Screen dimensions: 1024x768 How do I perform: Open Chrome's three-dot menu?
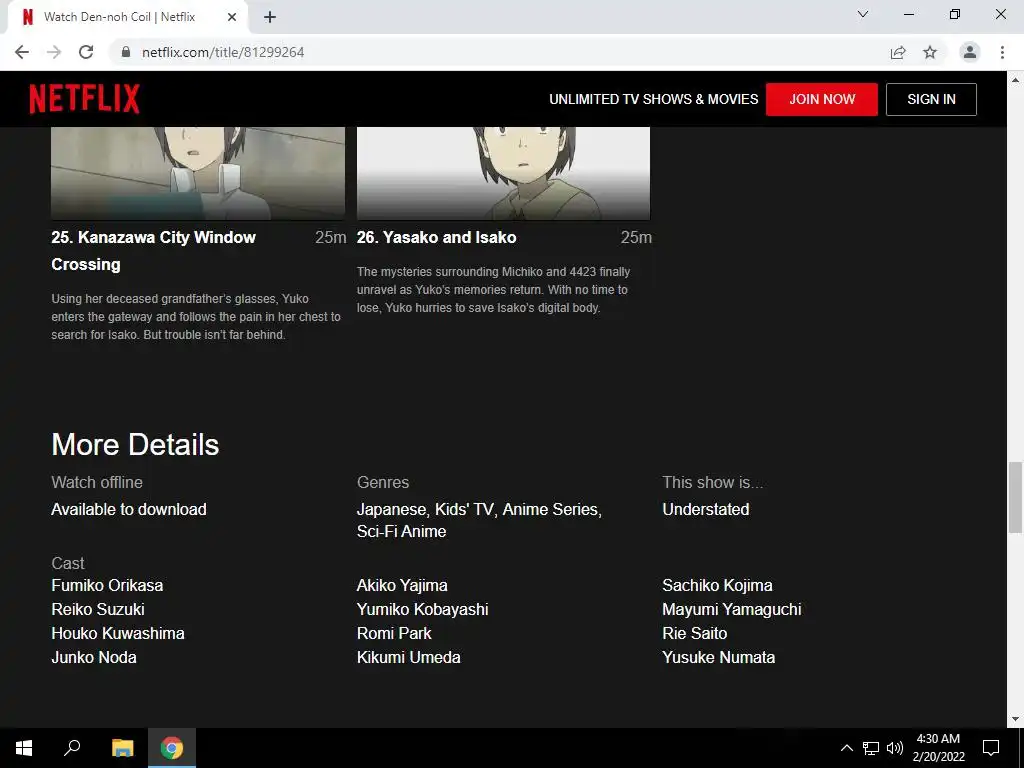1002,52
